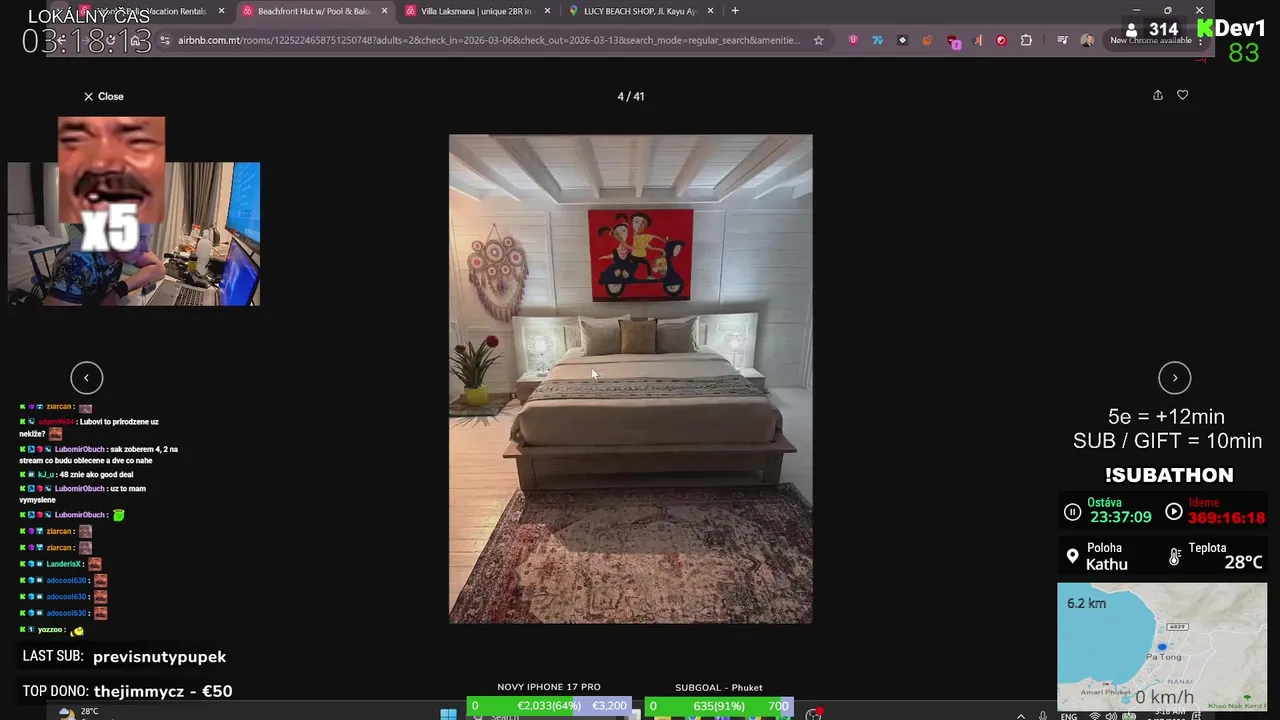
Task: Switch to LUCY BEACH SHOP tab
Action: tap(640, 11)
